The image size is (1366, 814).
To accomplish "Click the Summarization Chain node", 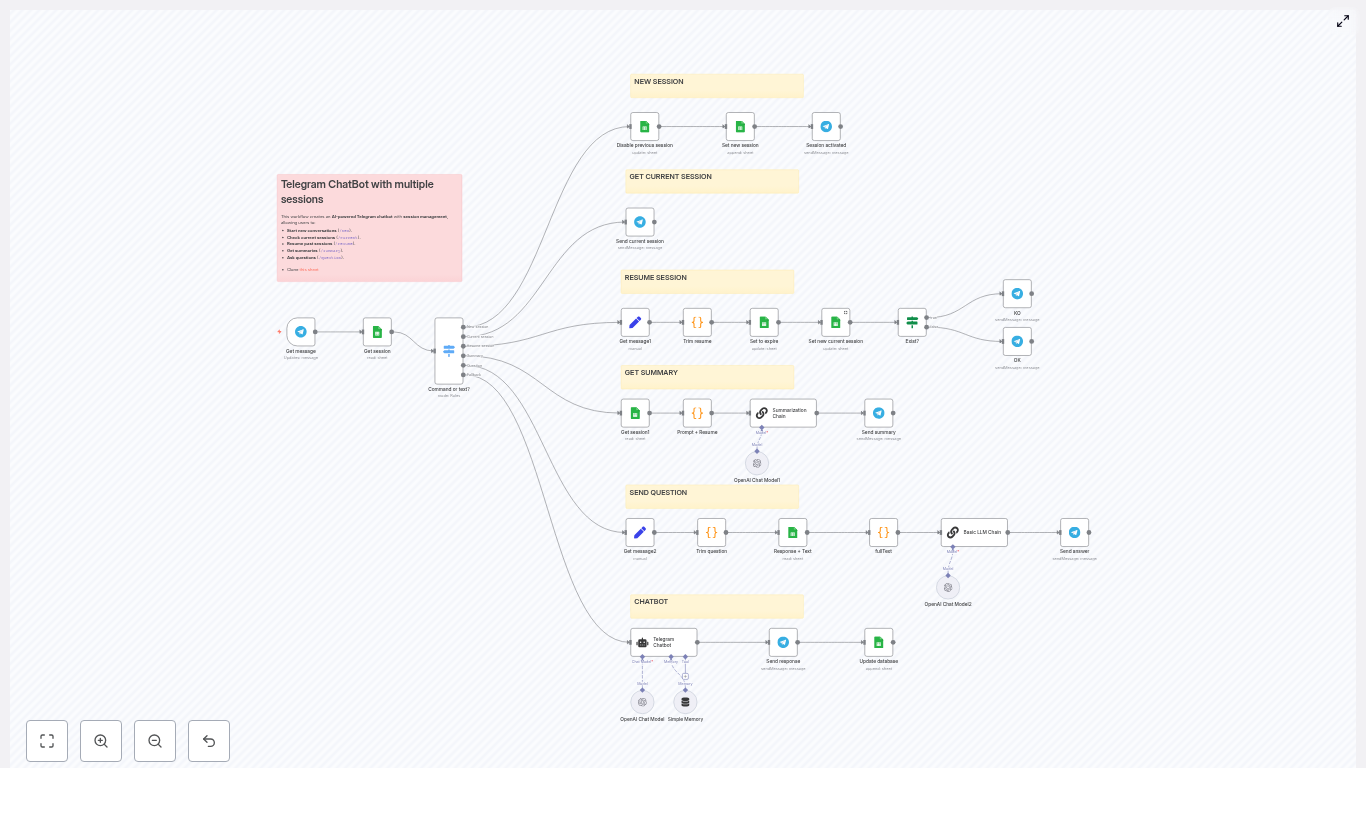I will click(x=783, y=413).
